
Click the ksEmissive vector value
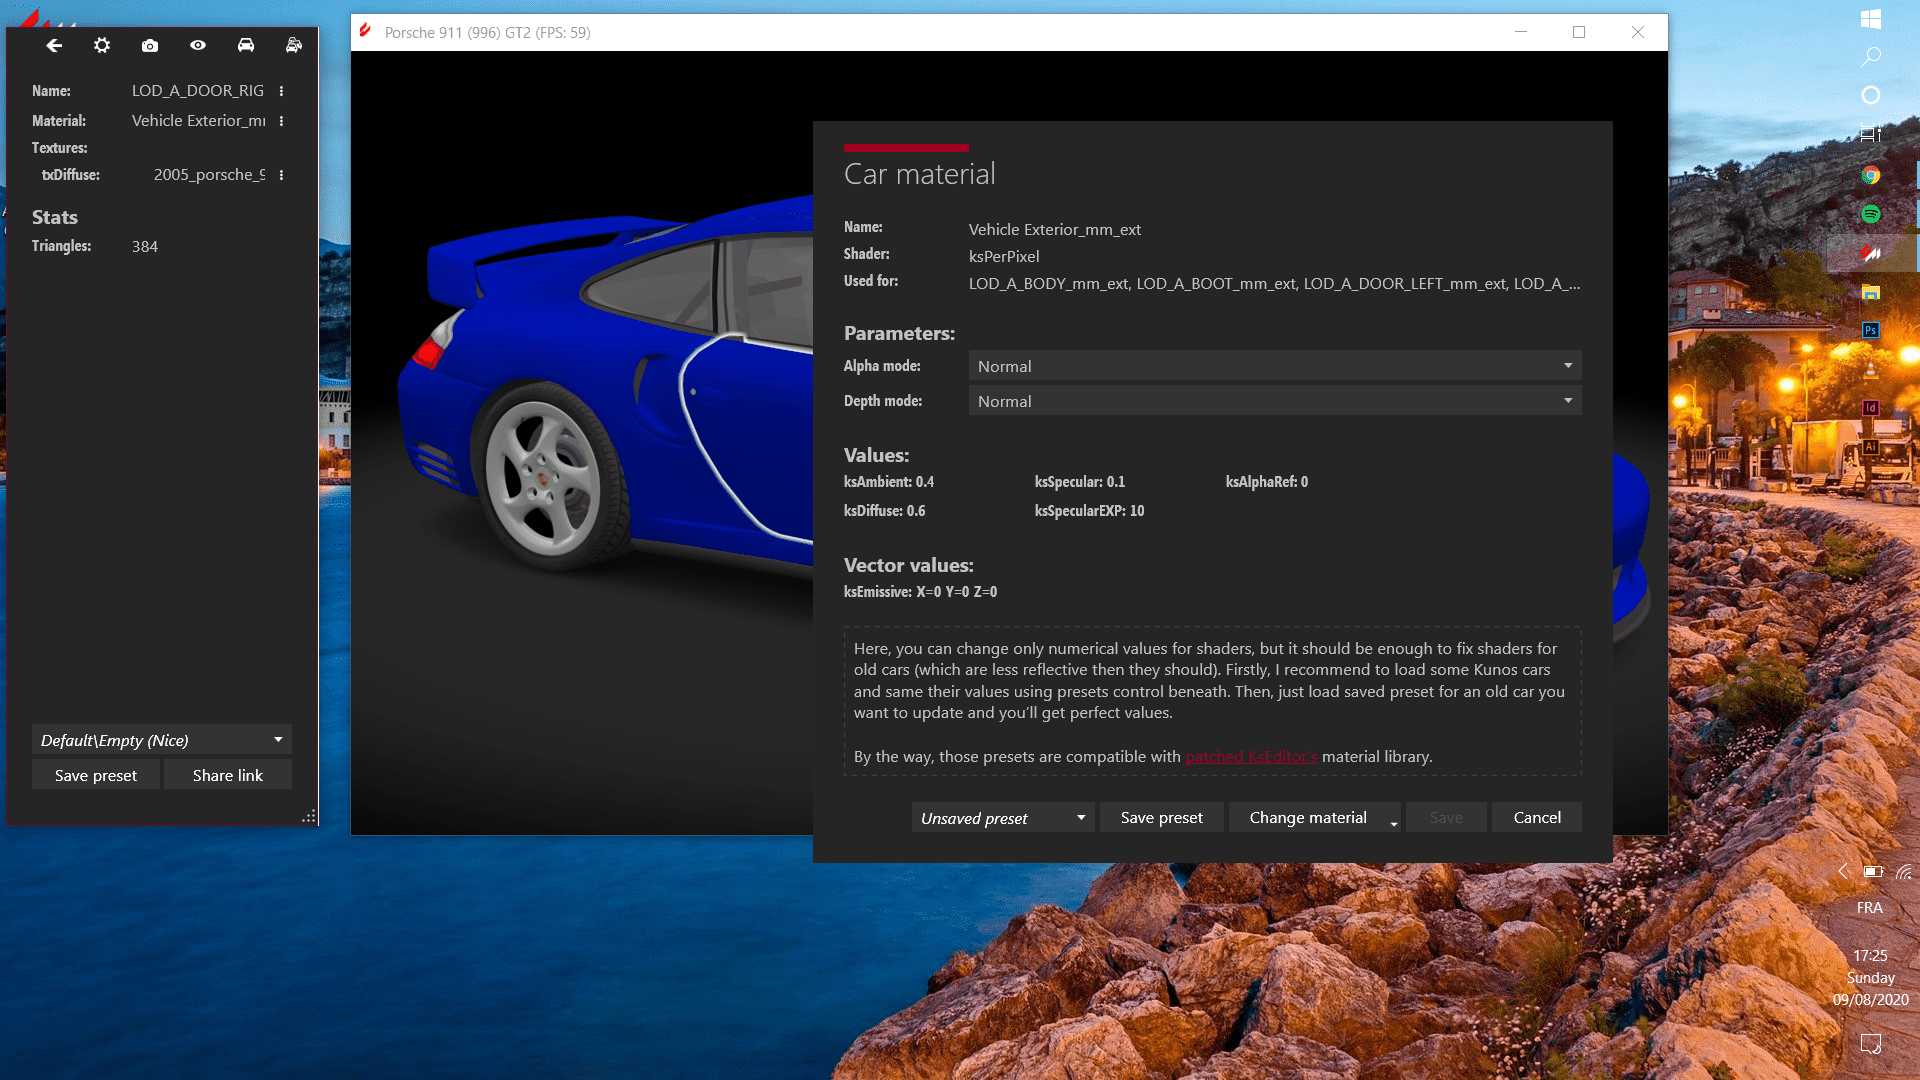(x=921, y=592)
